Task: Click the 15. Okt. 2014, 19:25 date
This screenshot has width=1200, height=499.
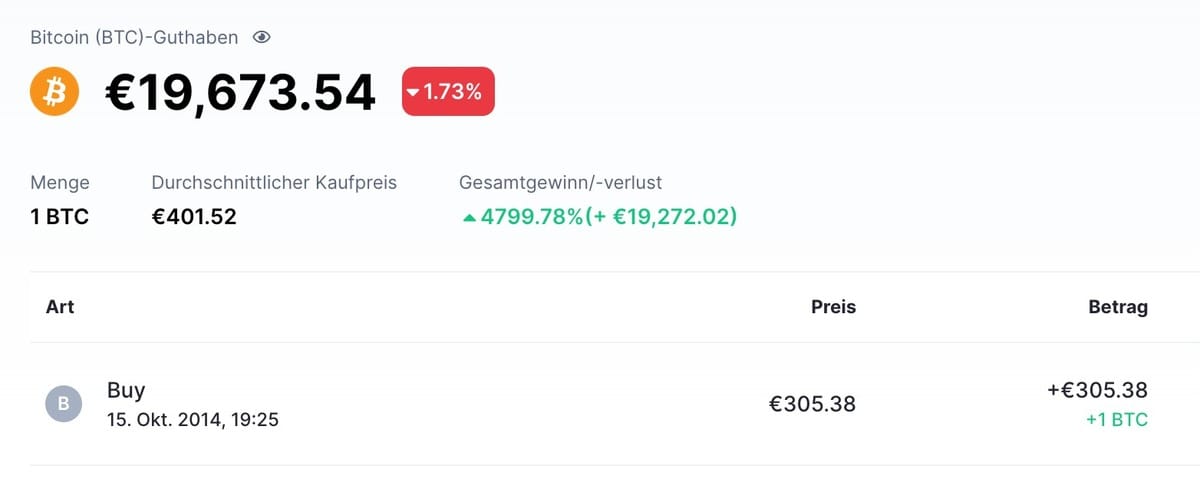Action: click(193, 420)
